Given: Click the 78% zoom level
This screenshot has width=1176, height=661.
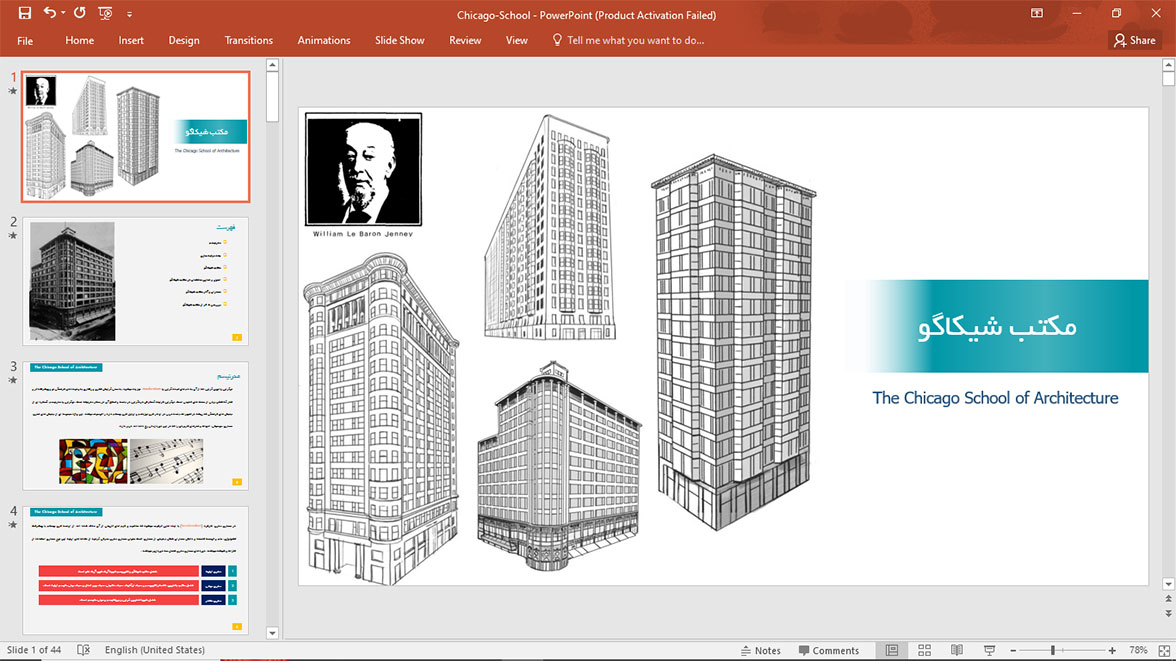Looking at the screenshot, I should 1138,650.
